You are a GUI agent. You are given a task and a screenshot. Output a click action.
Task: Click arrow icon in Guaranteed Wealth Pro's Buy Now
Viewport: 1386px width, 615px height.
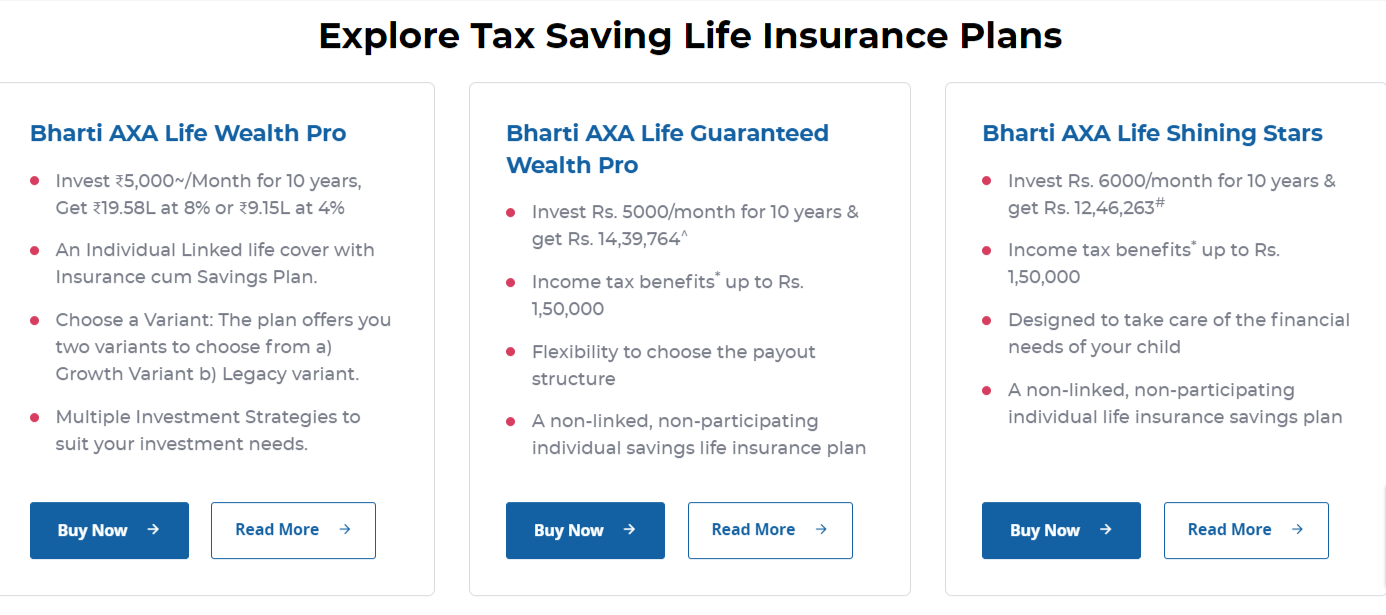pyautogui.click(x=629, y=530)
